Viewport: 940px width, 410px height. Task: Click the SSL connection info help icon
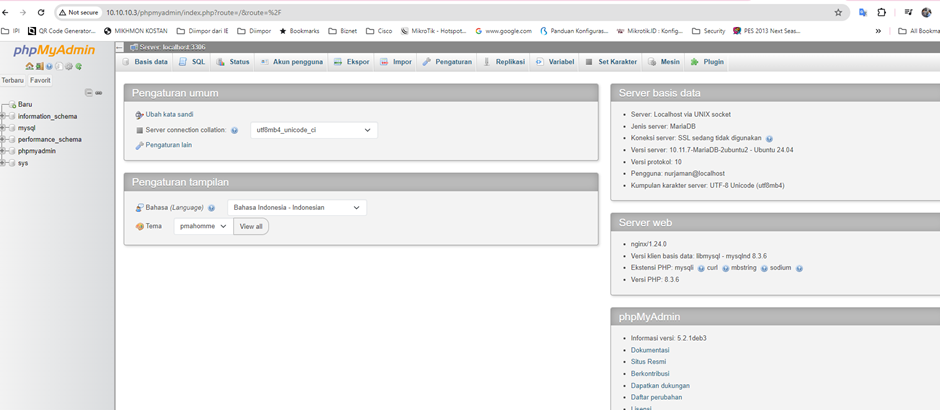(769, 139)
